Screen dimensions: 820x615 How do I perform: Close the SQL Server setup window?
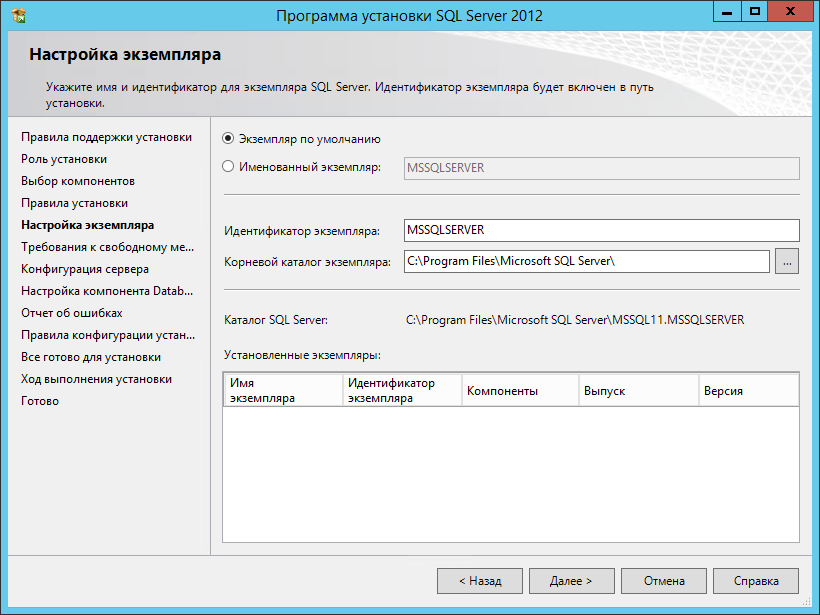click(x=790, y=12)
